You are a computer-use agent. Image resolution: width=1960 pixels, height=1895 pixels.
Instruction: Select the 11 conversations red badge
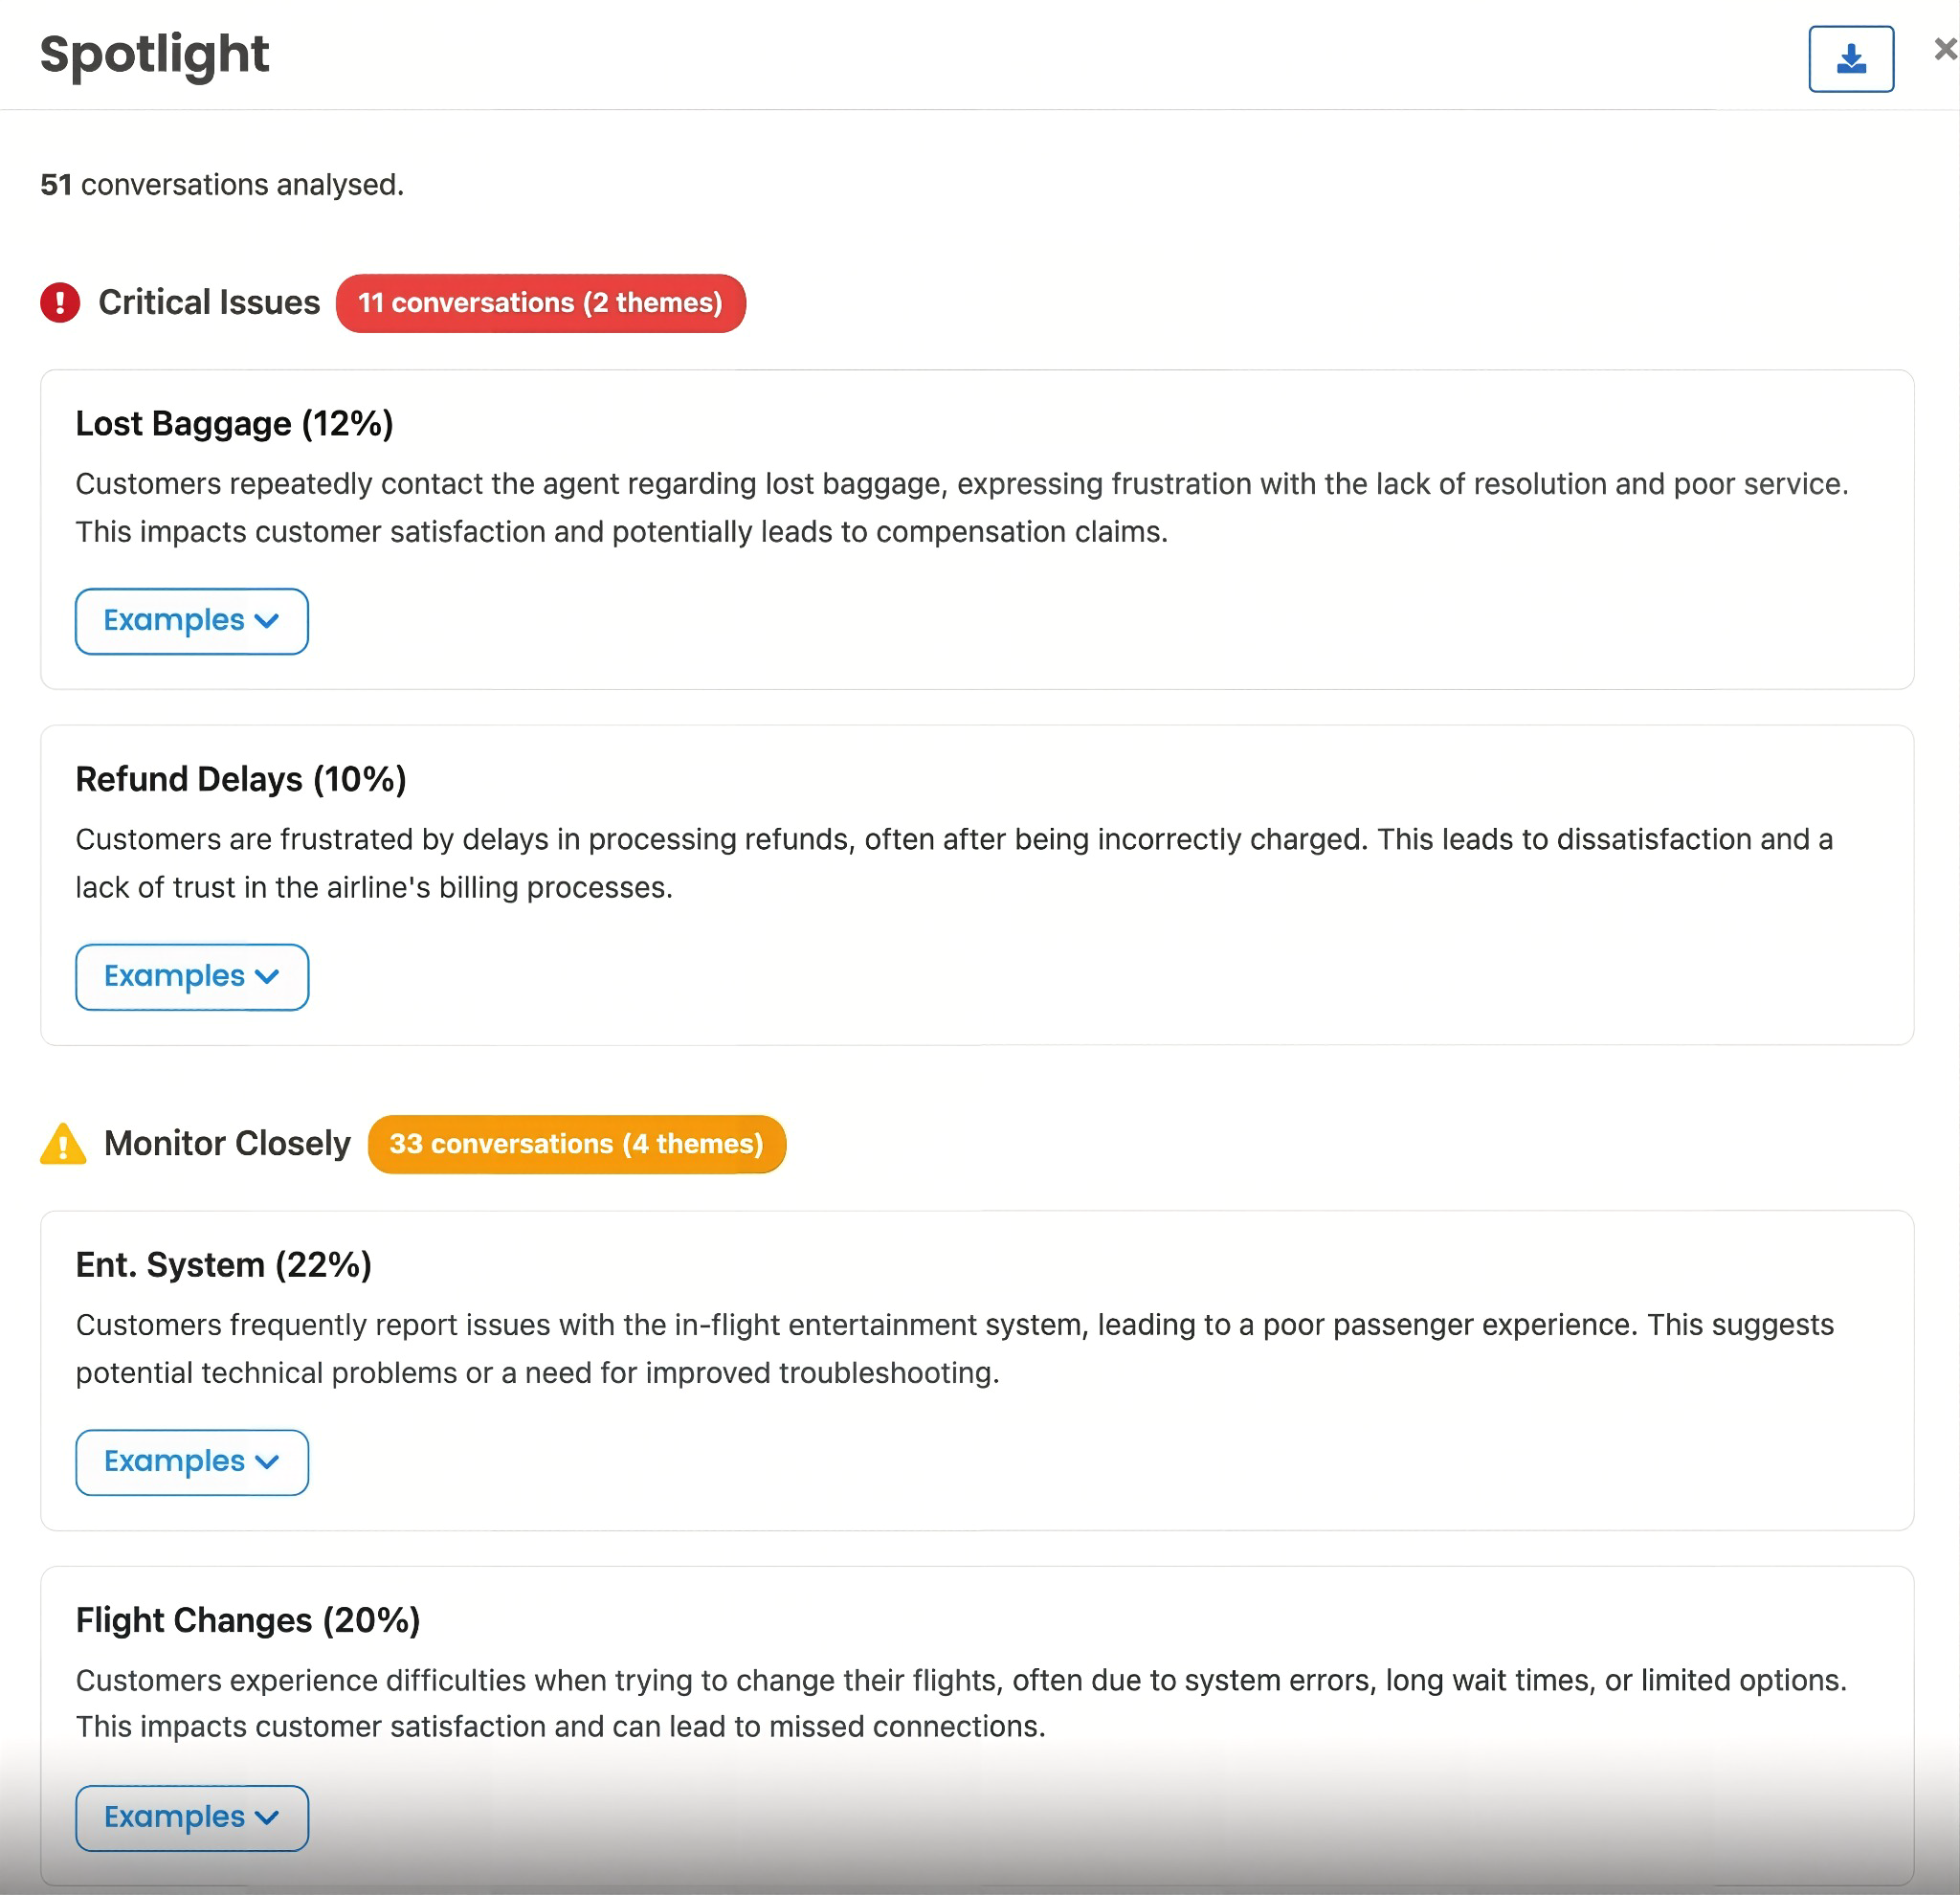point(540,303)
